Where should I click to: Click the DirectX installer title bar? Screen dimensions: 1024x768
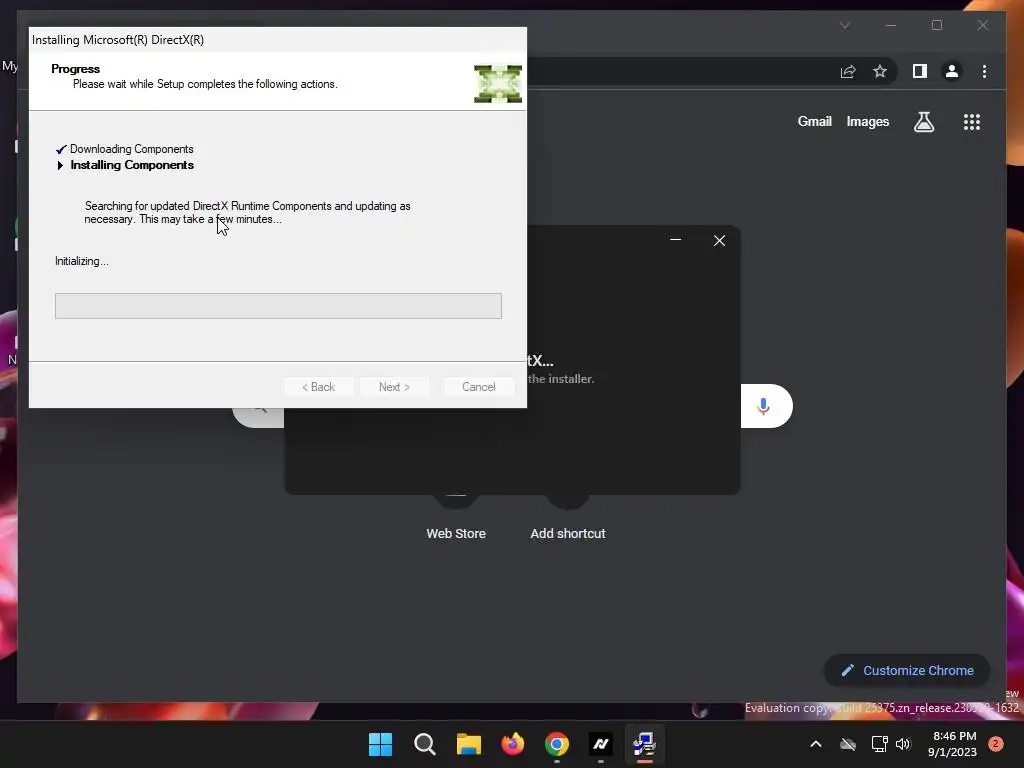[x=278, y=40]
